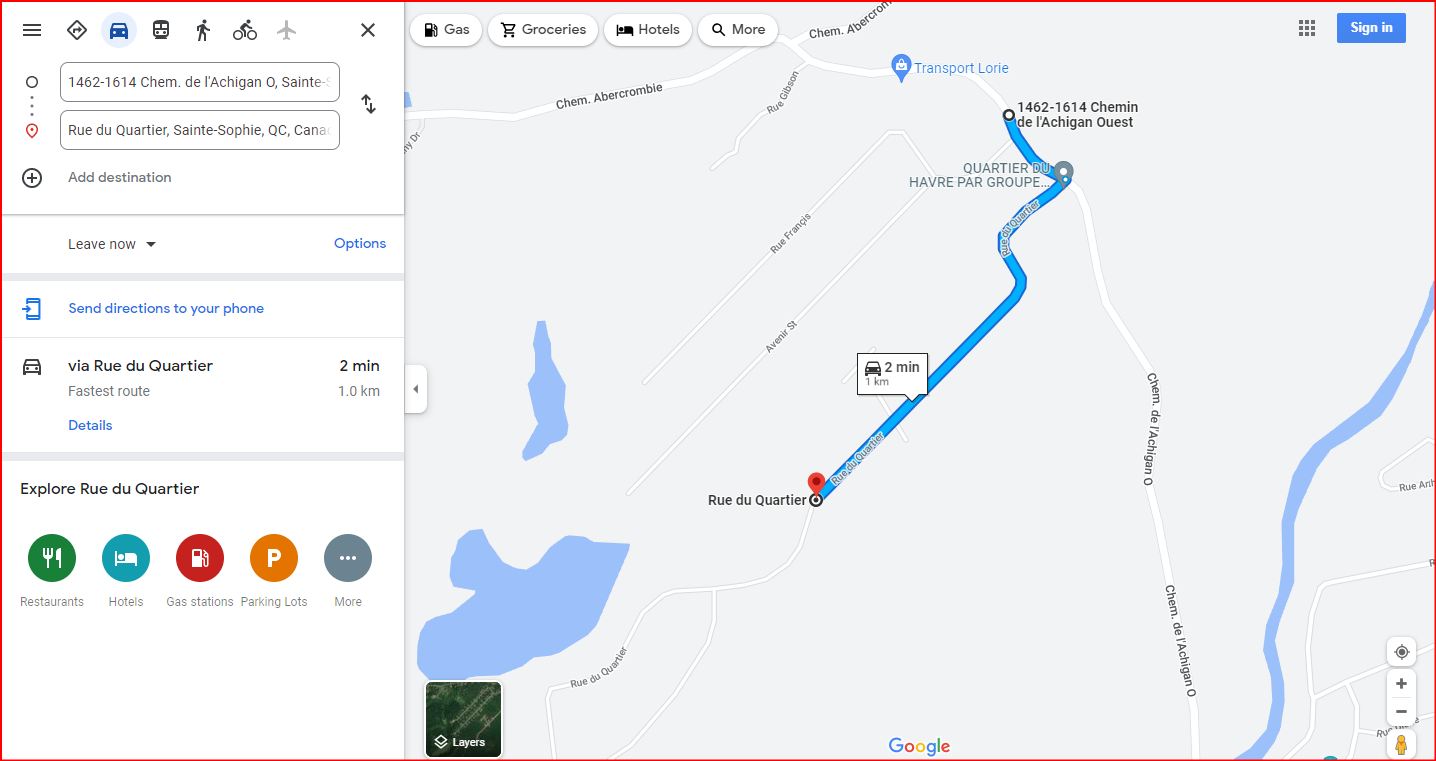Open Pegman Street View control

coord(1401,745)
